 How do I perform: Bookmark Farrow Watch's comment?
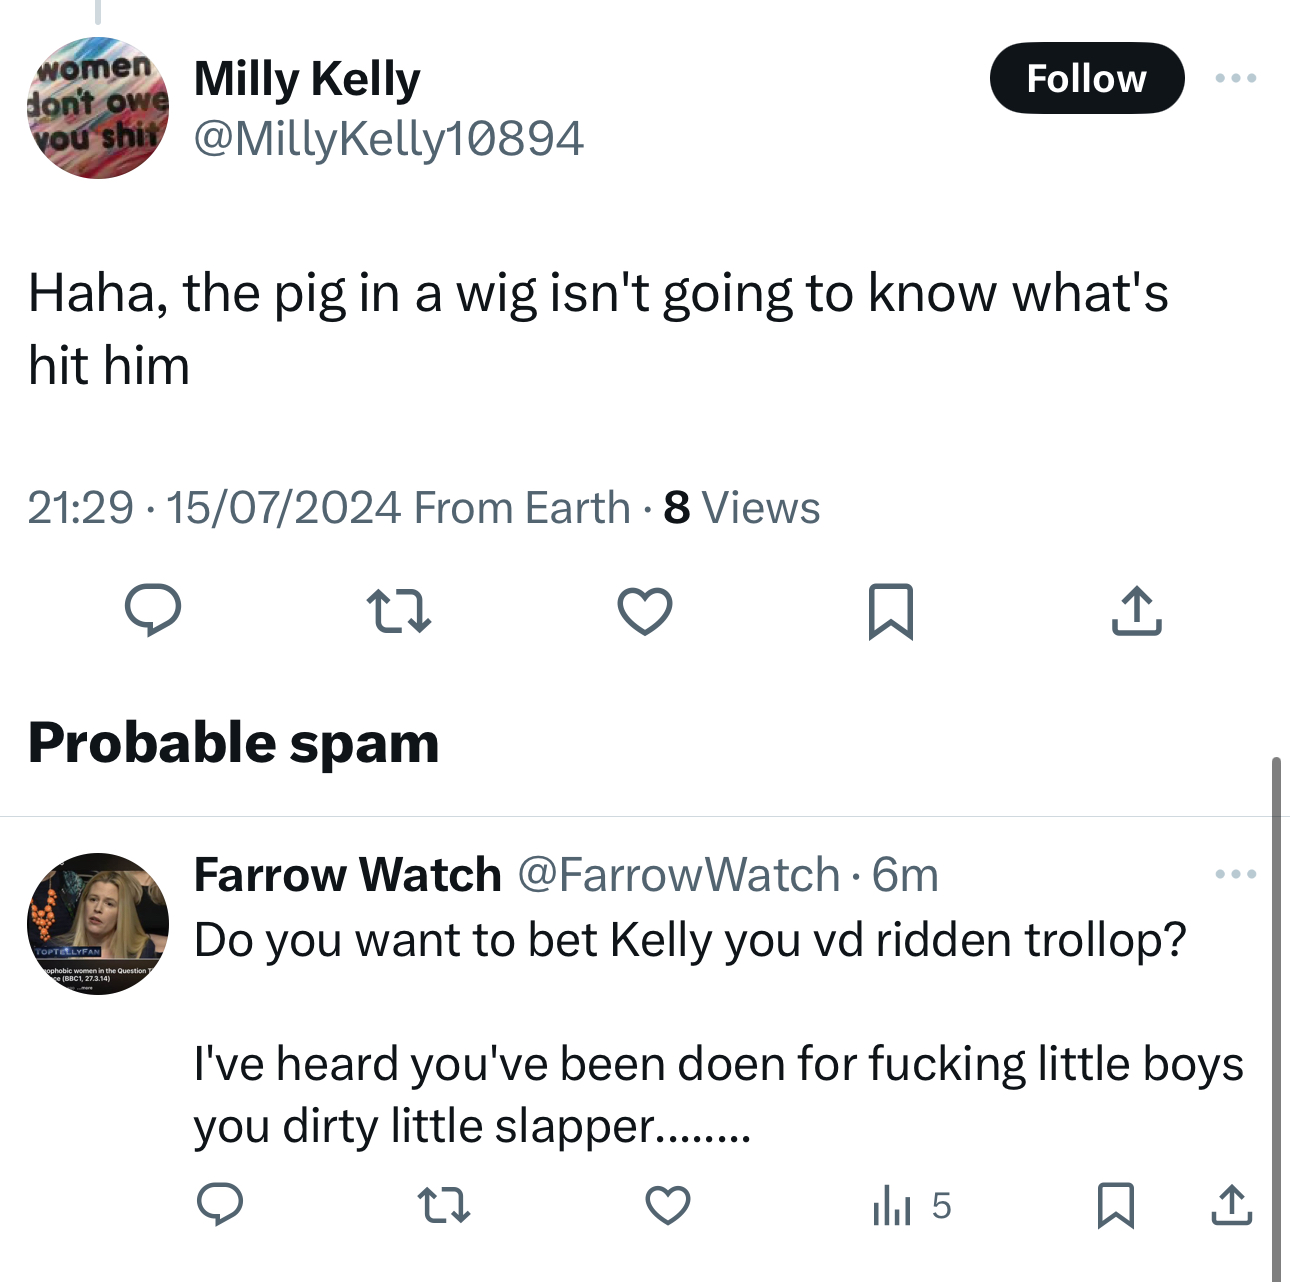click(x=1115, y=1205)
